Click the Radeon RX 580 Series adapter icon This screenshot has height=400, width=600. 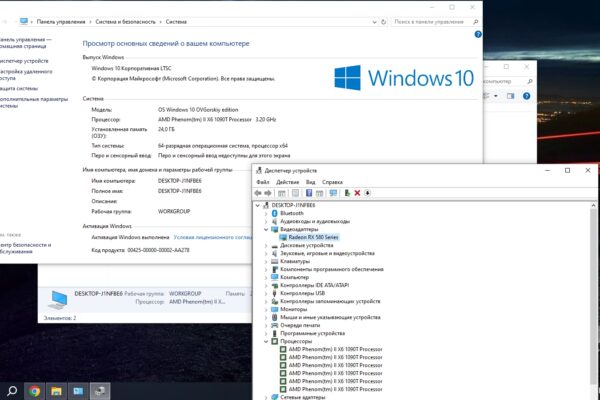pos(283,237)
